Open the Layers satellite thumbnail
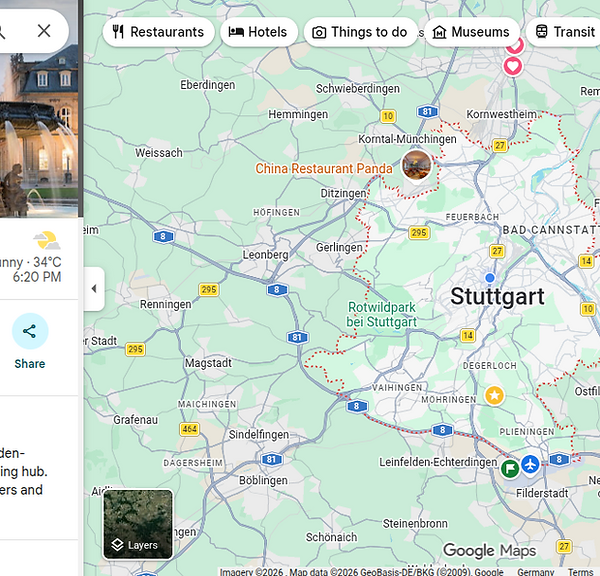Image resolution: width=600 pixels, height=576 pixels. click(x=138, y=524)
